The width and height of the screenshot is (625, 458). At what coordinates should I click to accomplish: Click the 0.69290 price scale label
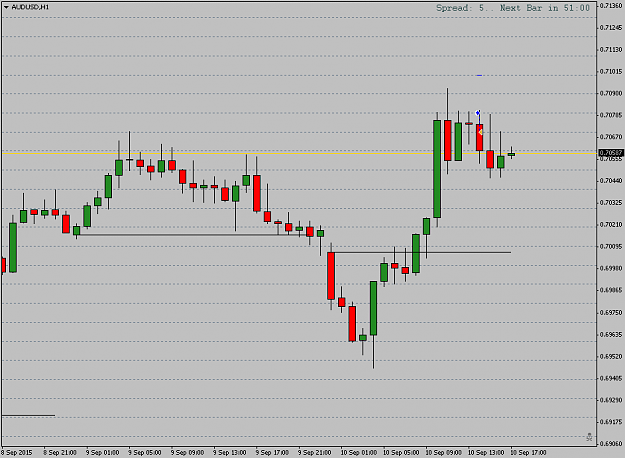(611, 400)
